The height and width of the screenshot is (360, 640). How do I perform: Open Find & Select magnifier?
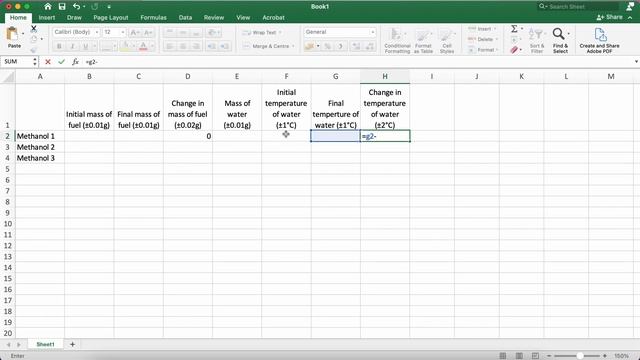tap(560, 40)
